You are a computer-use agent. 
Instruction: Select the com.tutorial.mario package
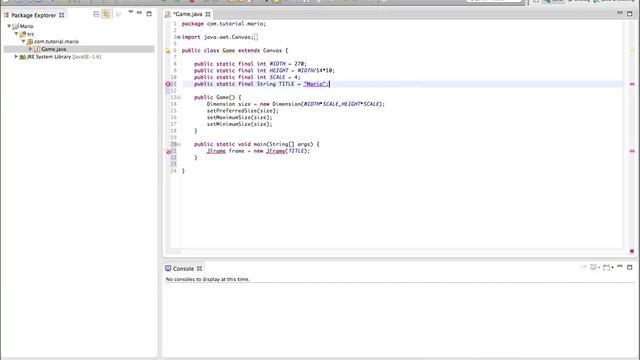tap(56, 42)
